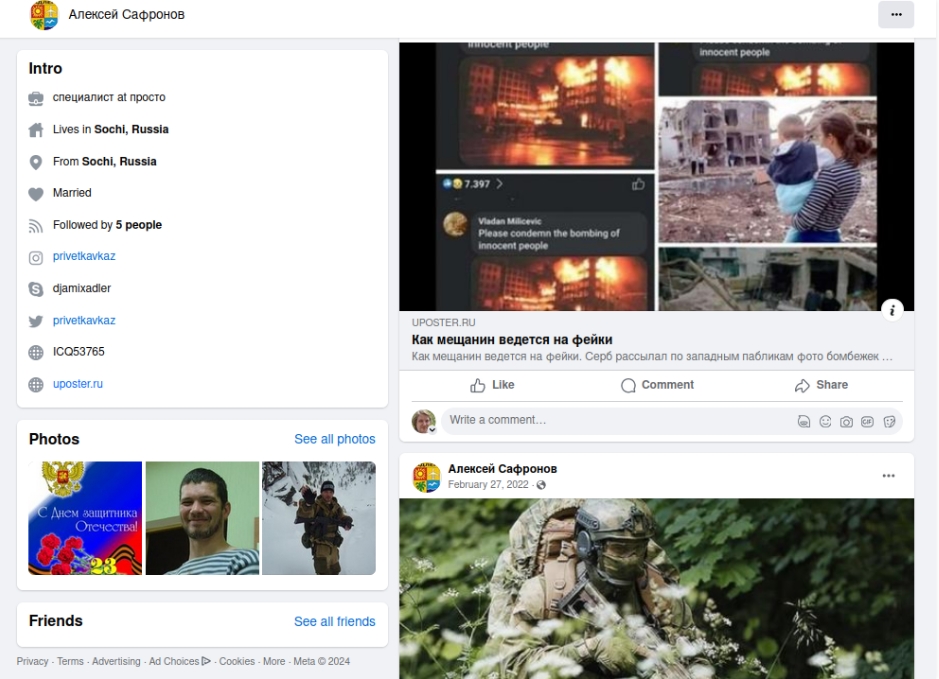Click the Meta © 2024 footer text
Image resolution: width=939 pixels, height=679 pixels.
(x=322, y=661)
